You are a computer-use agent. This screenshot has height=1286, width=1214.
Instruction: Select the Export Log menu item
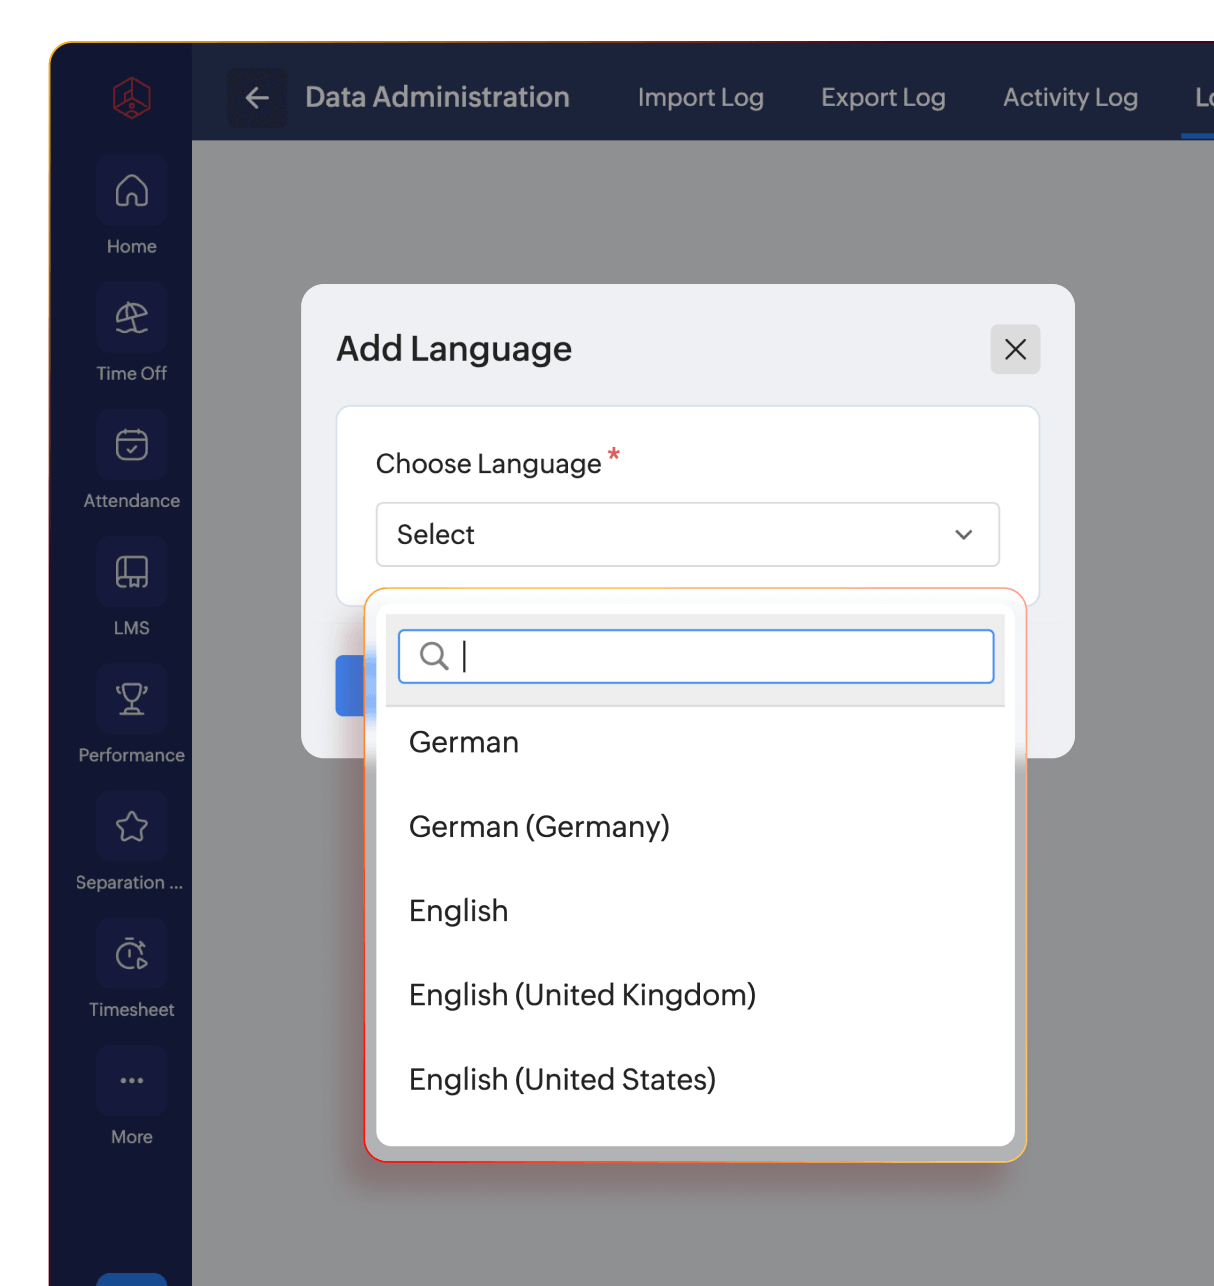click(x=882, y=97)
